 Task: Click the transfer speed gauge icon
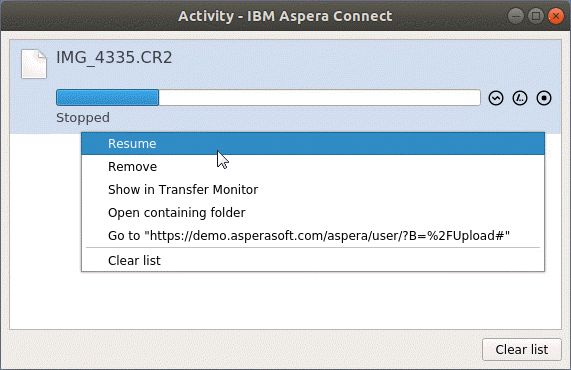[x=520, y=98]
